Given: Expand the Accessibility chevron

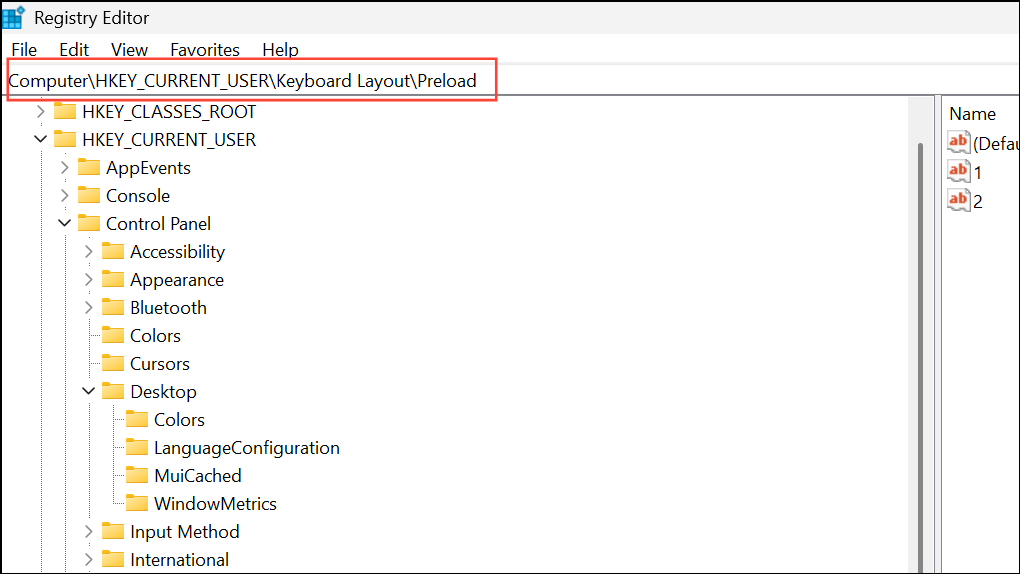Looking at the screenshot, I should [88, 251].
